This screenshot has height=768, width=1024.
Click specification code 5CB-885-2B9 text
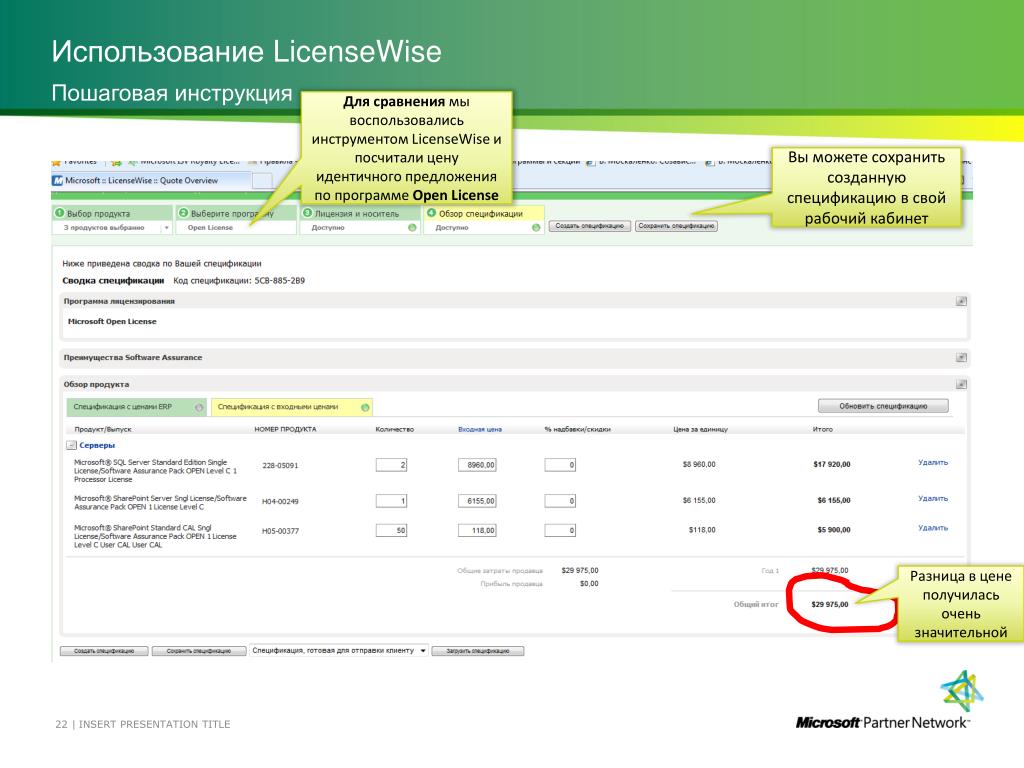tap(280, 281)
